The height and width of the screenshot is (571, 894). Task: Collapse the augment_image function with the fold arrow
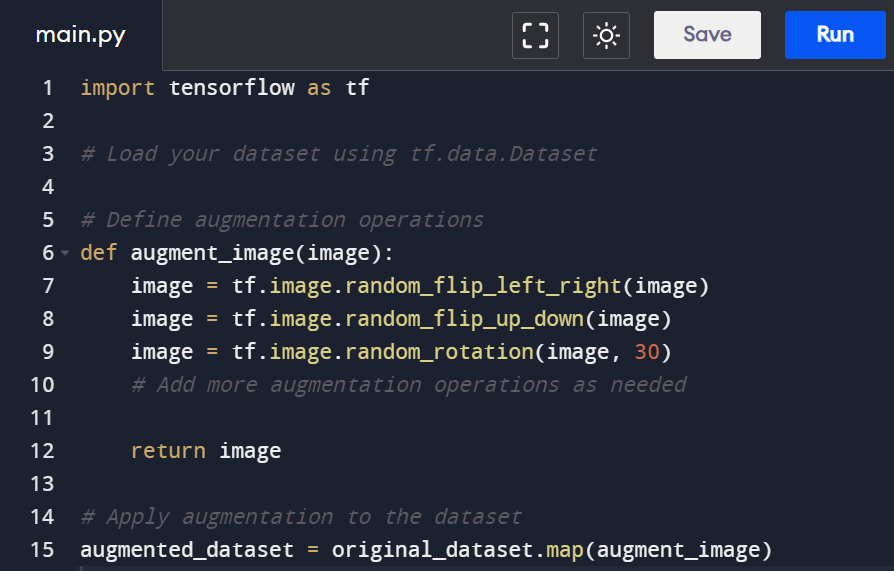click(x=66, y=253)
